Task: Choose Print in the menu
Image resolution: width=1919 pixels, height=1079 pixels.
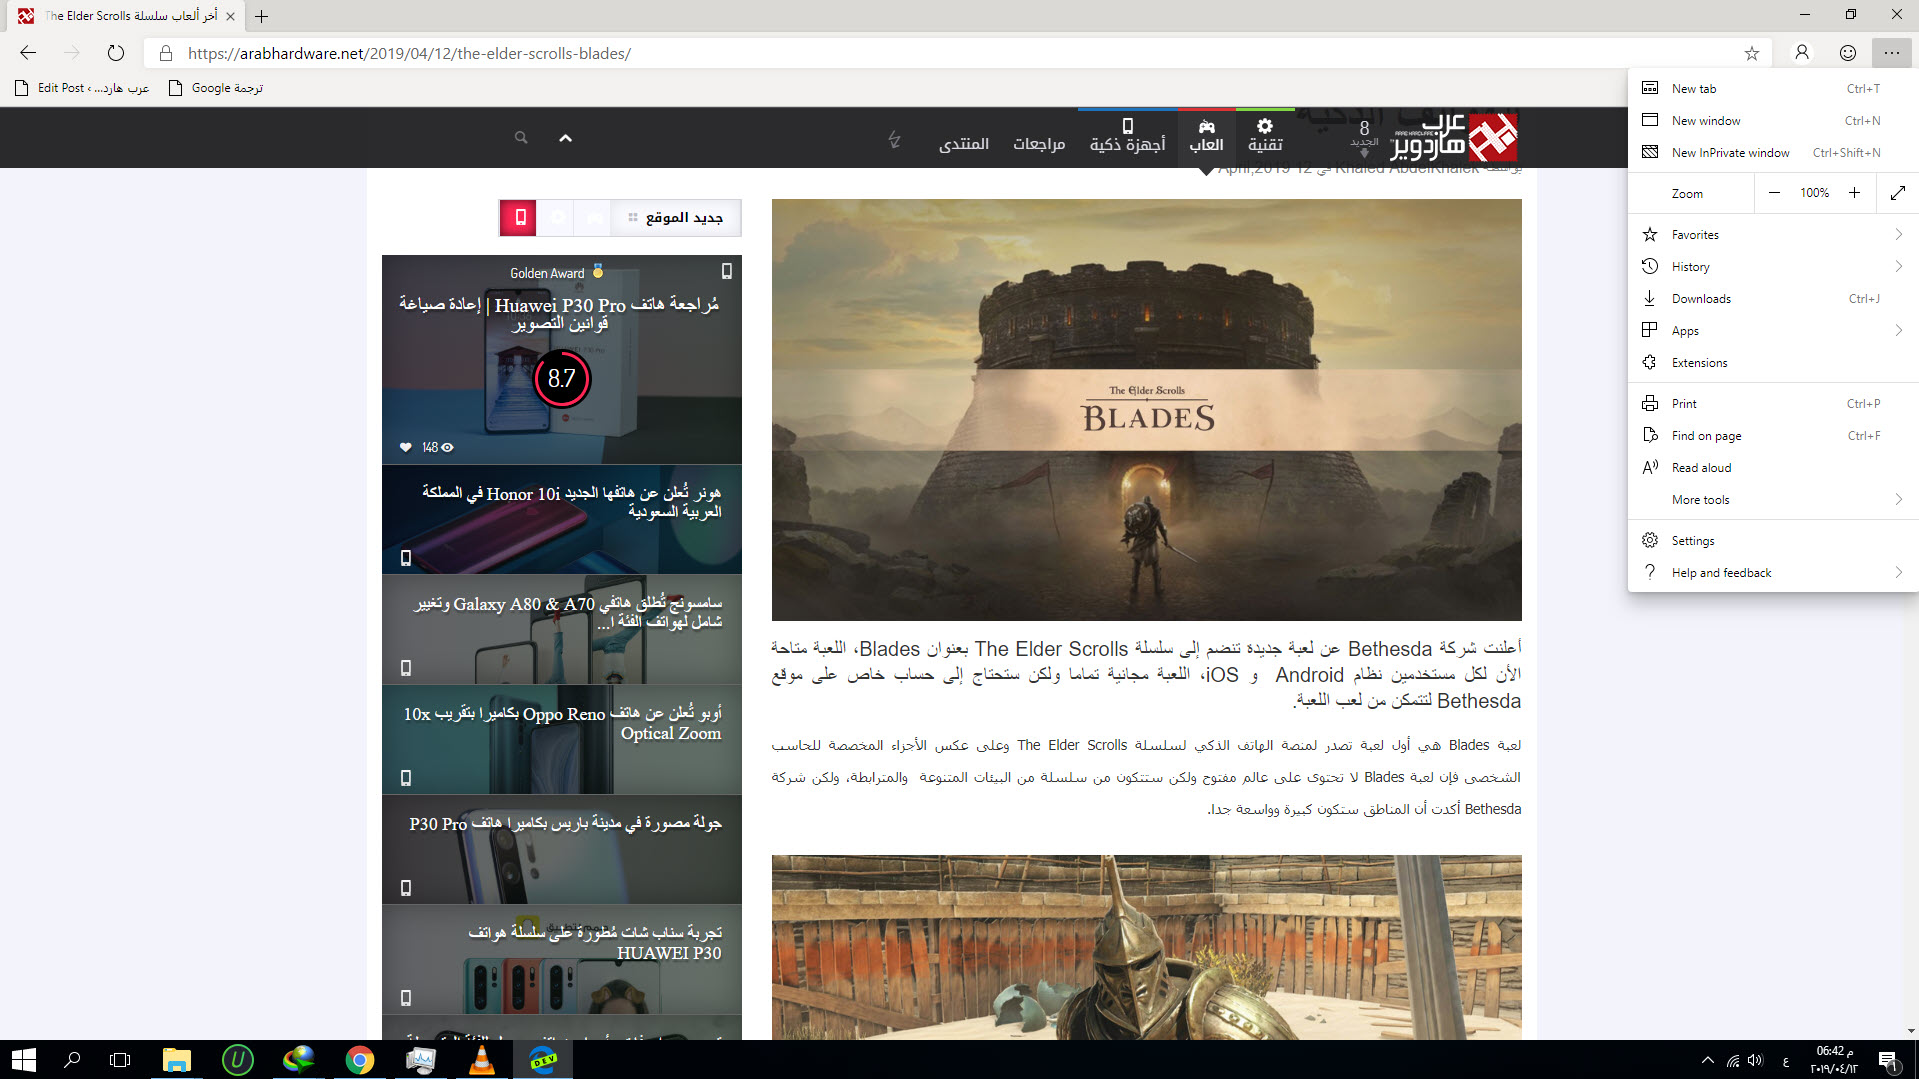Action: (1773, 403)
